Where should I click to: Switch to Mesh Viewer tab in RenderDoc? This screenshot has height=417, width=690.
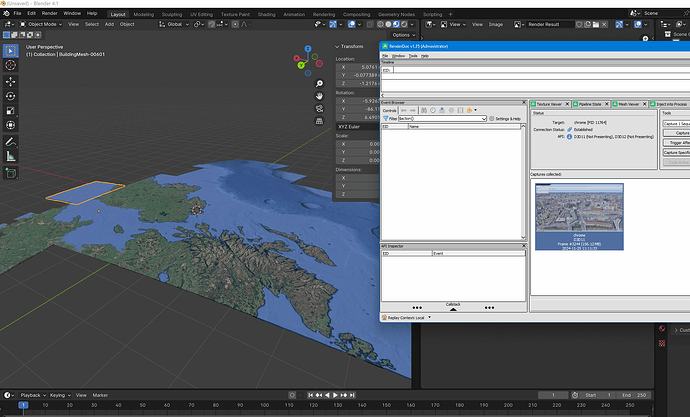point(628,104)
